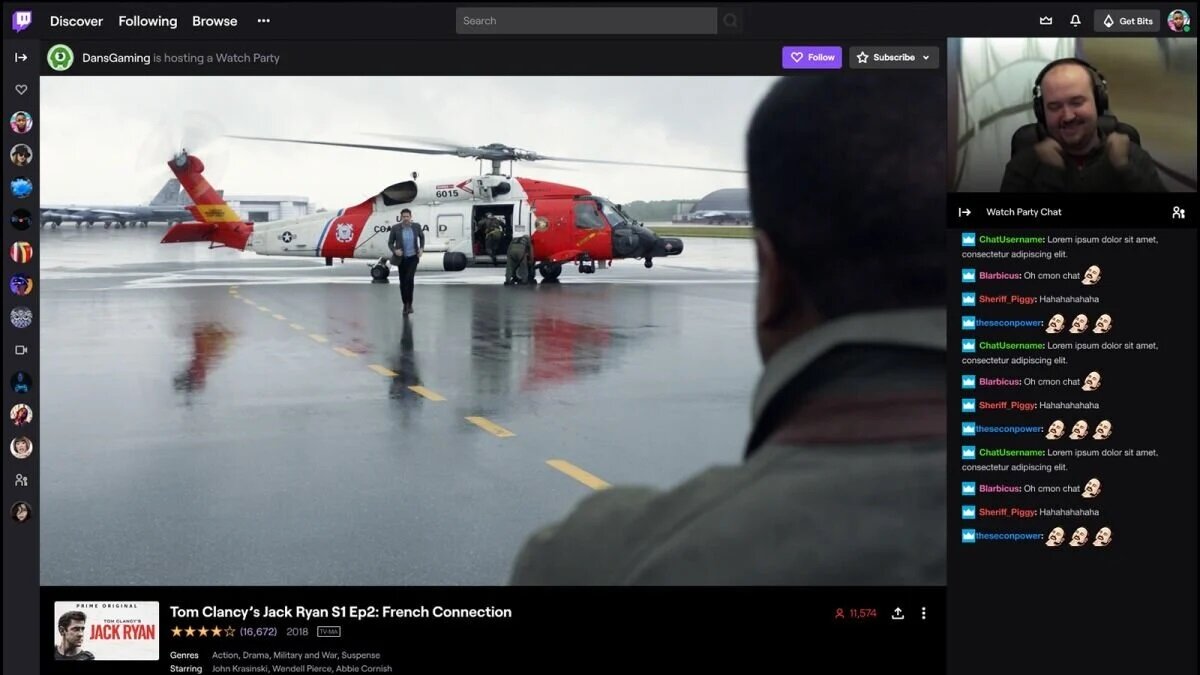Open followed channels heart icon in sidebar
The height and width of the screenshot is (675, 1200).
click(21, 90)
